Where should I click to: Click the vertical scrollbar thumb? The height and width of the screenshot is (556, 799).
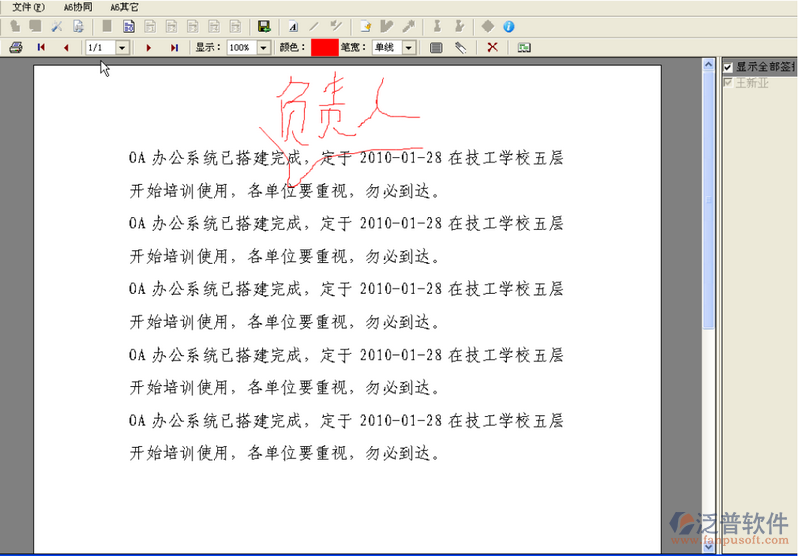click(x=708, y=200)
